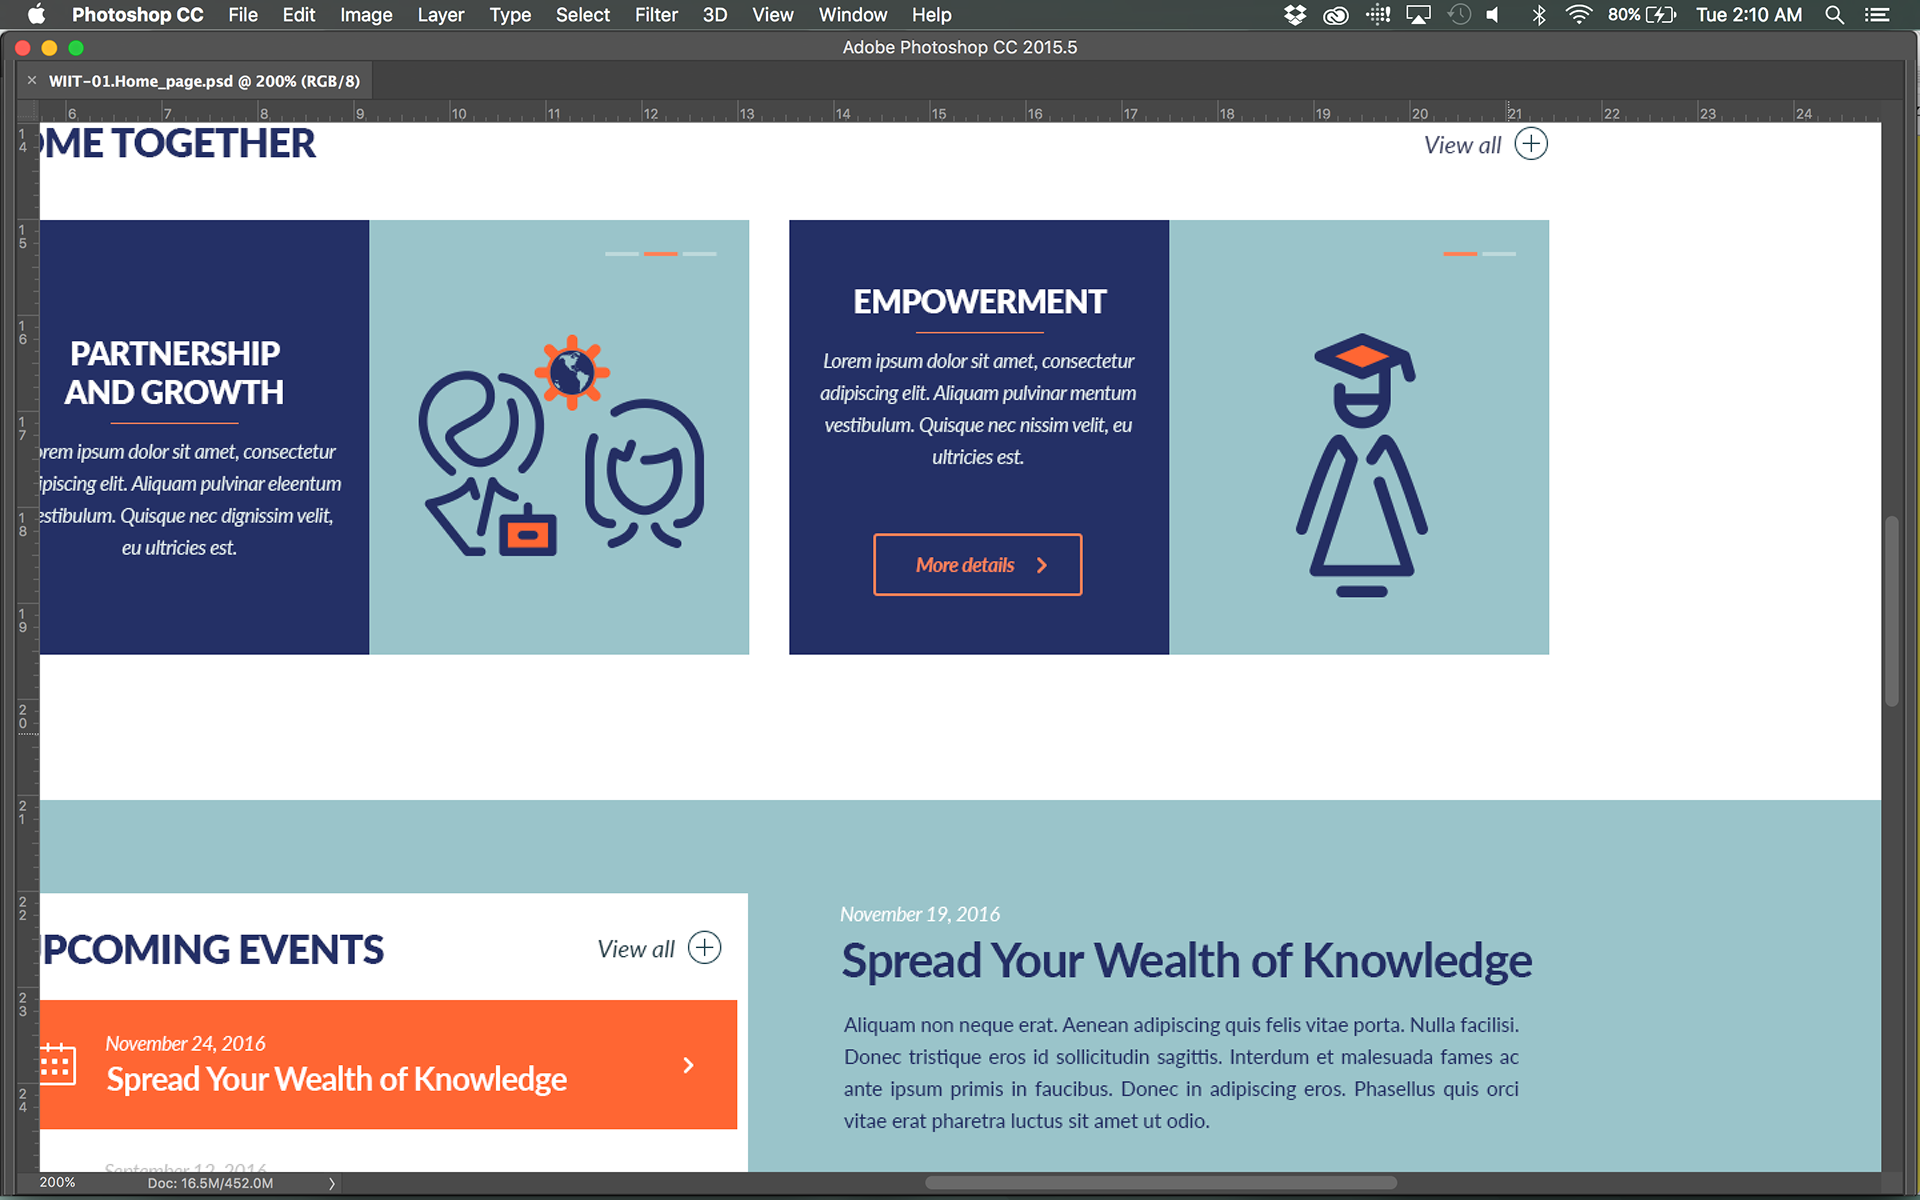Click the chevron arrow on orange event banner
The image size is (1920, 1200).
688,1065
